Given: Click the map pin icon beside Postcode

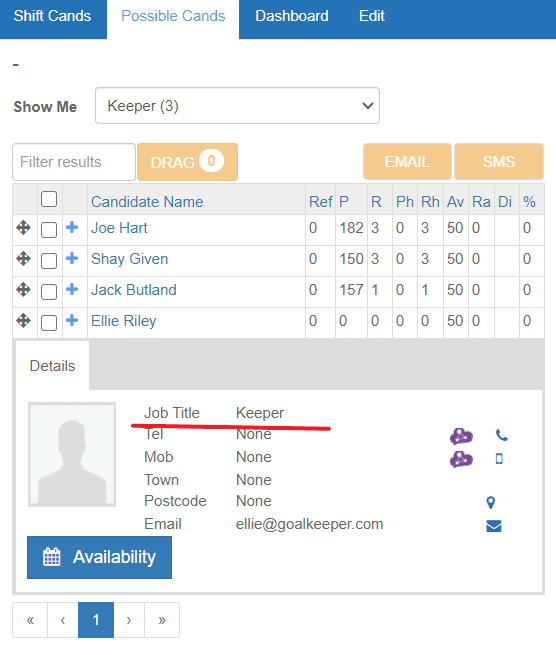Looking at the screenshot, I should click(x=491, y=503).
